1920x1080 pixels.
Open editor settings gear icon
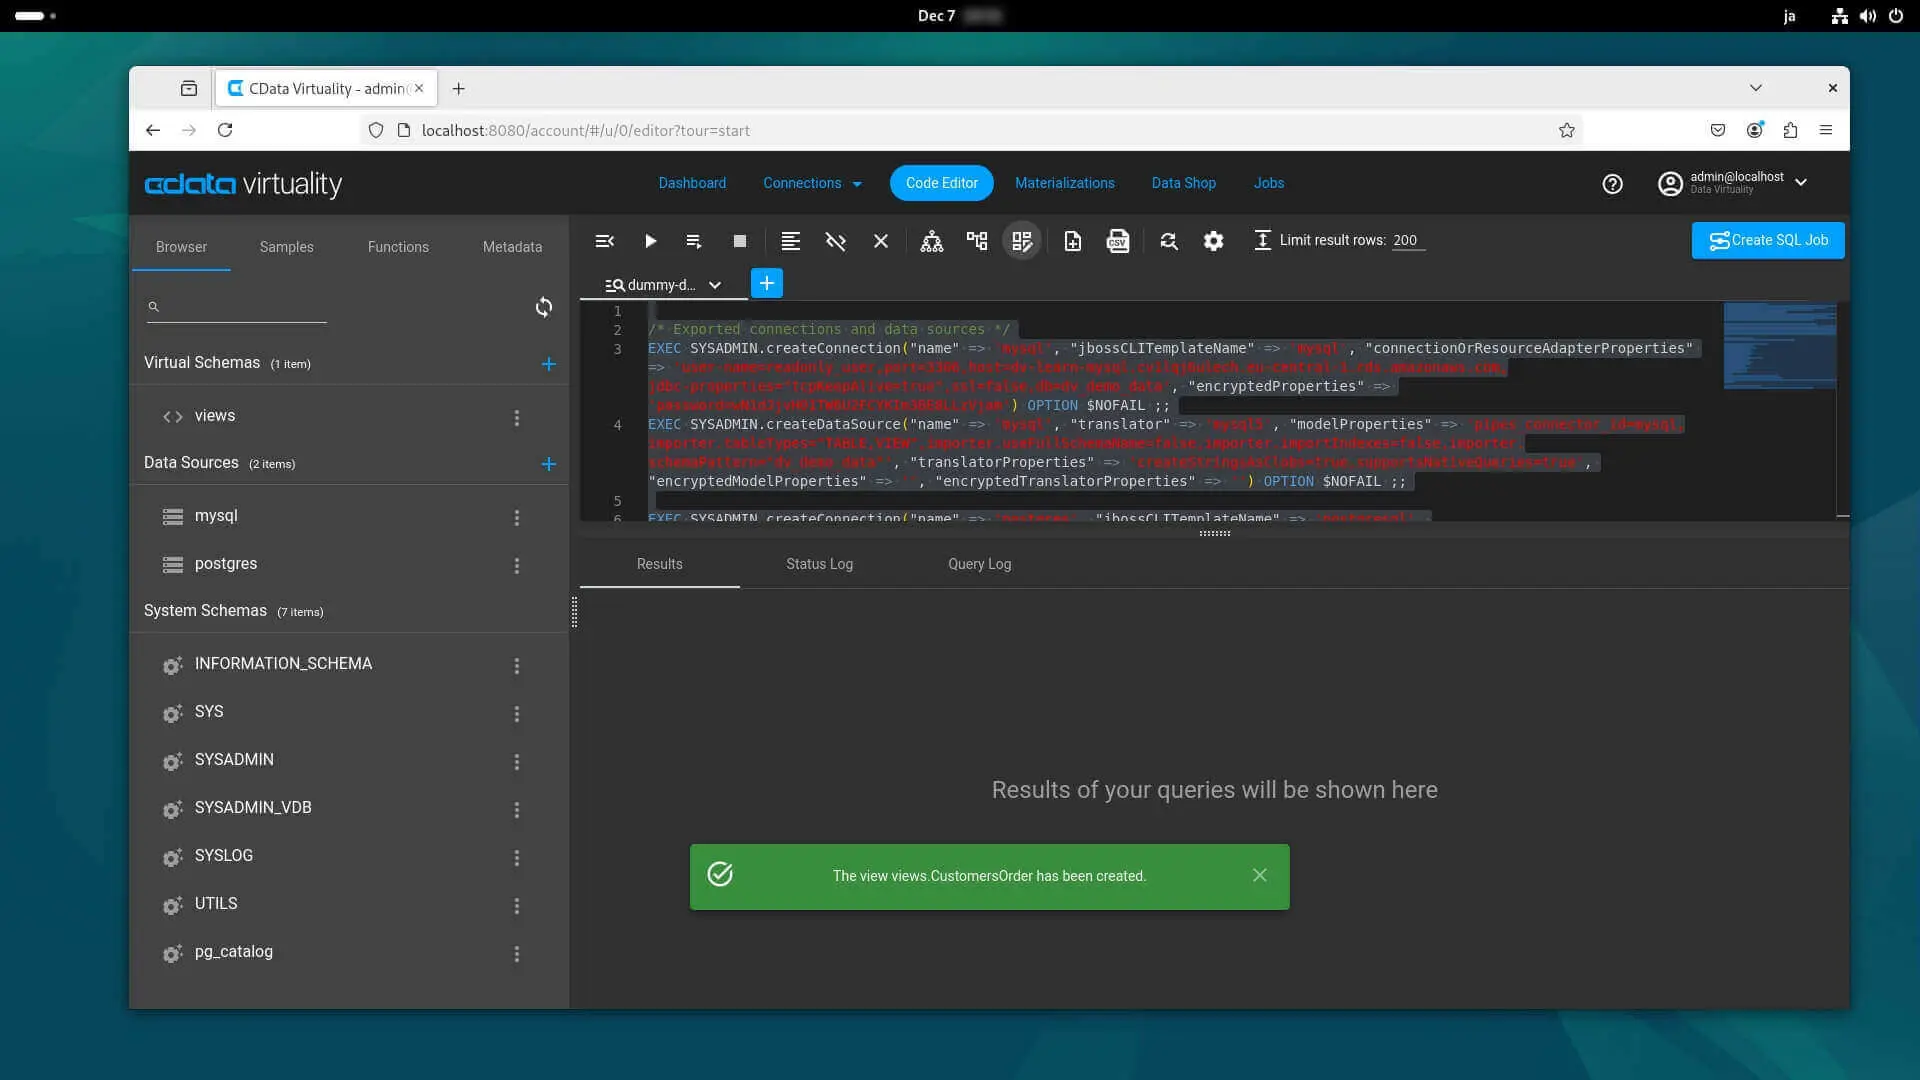pos(1213,241)
